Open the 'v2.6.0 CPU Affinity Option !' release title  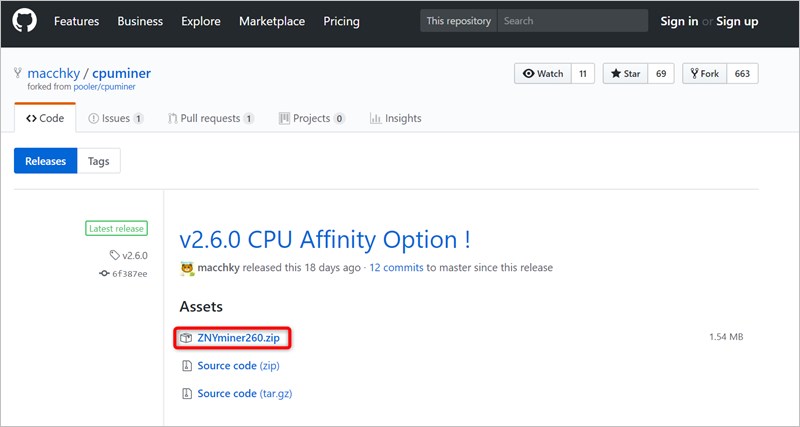(x=325, y=240)
